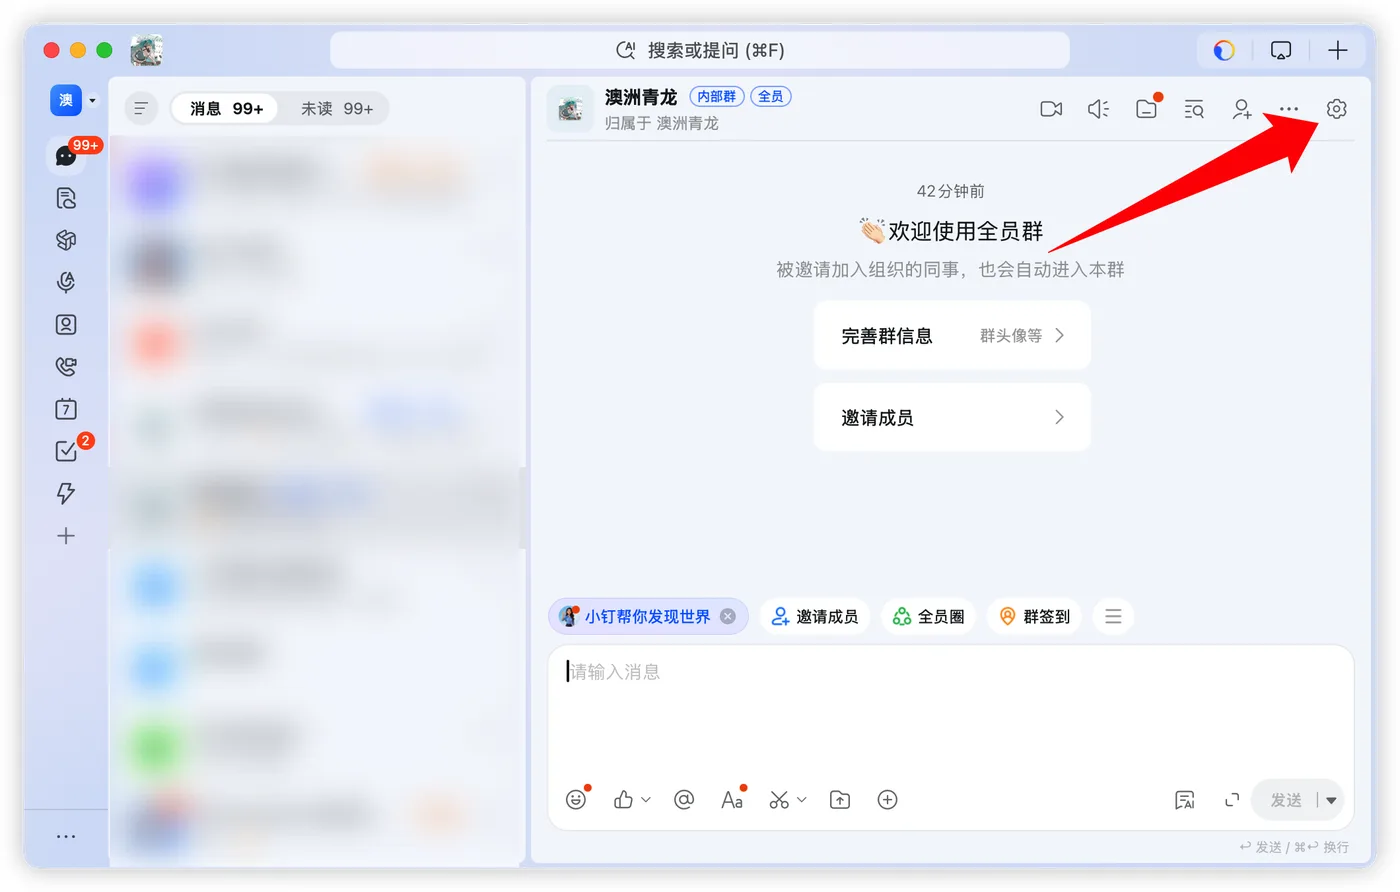The image size is (1400, 892).
Task: Open the group announcement speaker icon
Action: (1098, 109)
